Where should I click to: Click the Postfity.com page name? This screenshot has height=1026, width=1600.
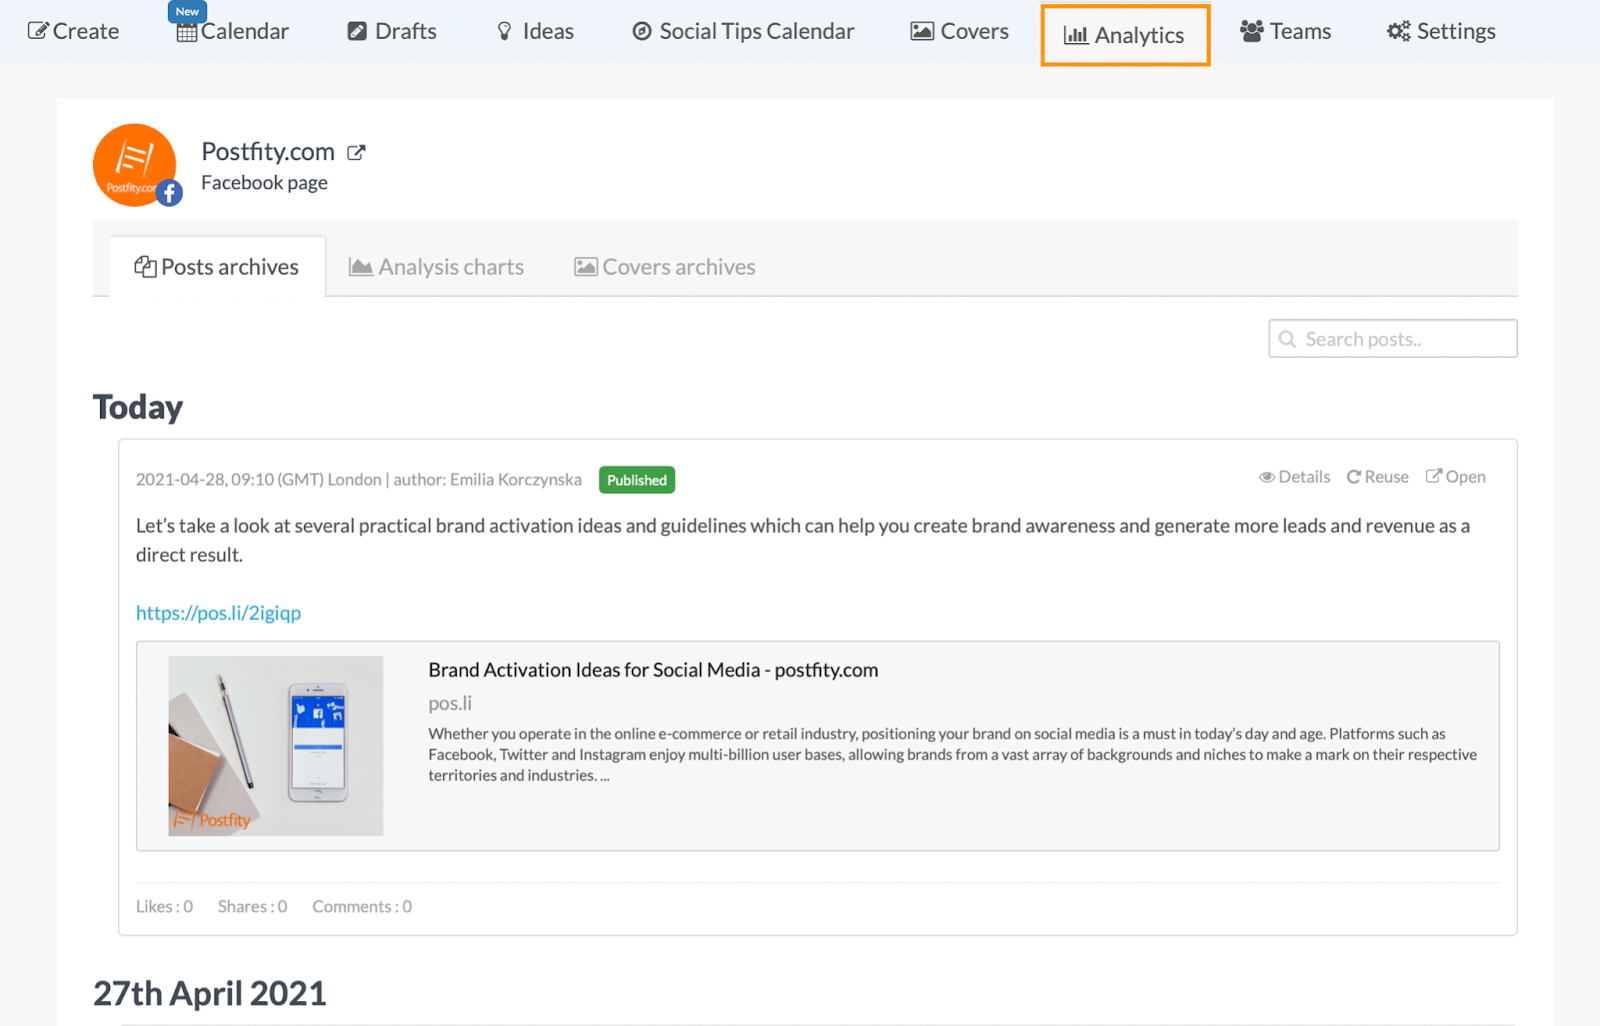click(268, 151)
